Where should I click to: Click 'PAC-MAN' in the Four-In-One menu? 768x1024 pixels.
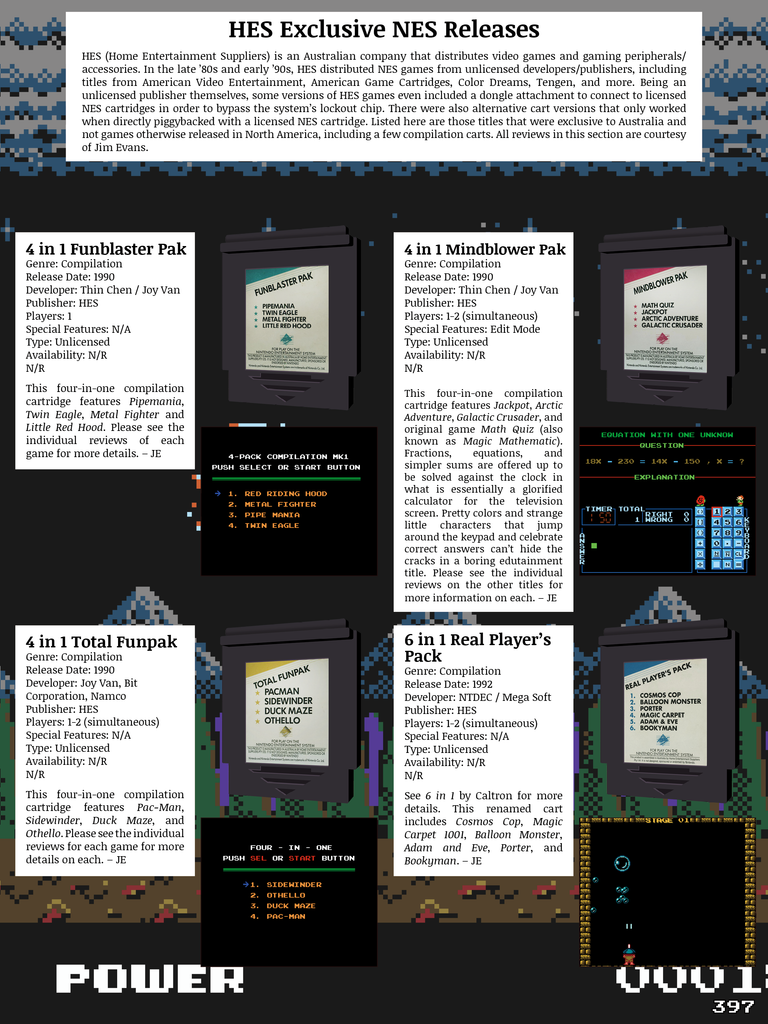click(285, 916)
